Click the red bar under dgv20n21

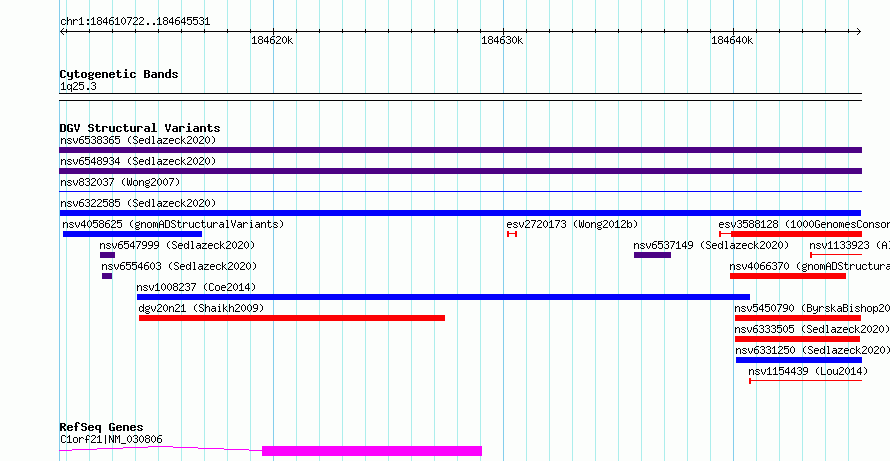pos(292,318)
